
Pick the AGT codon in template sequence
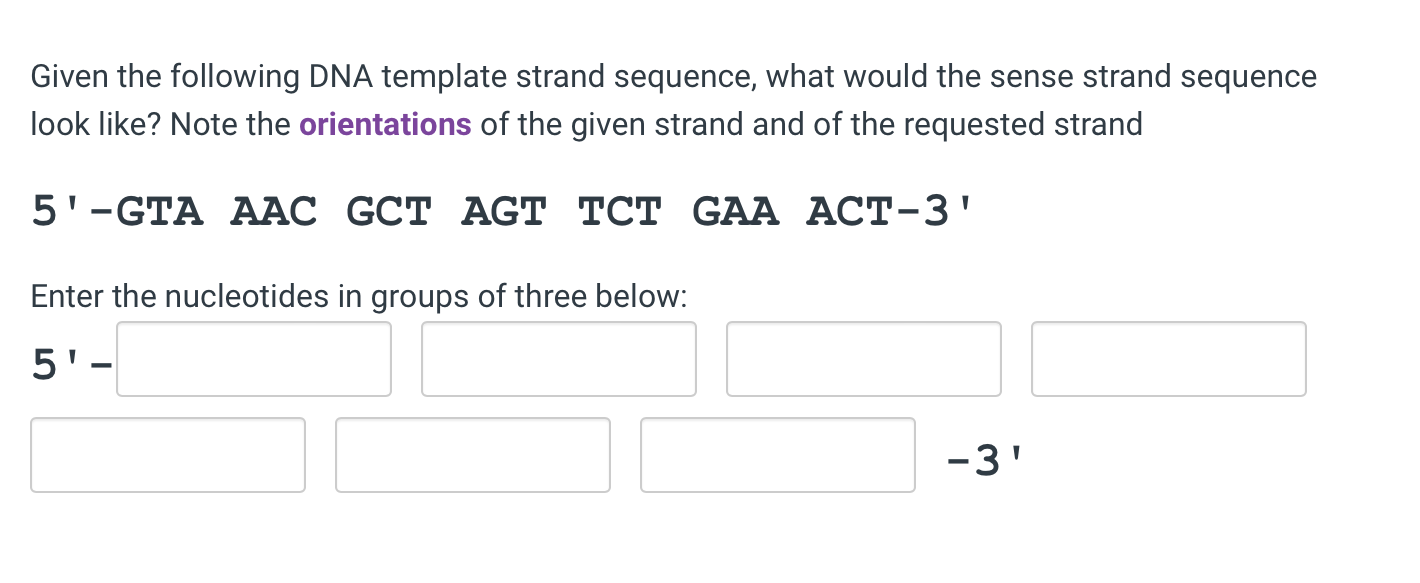[x=504, y=211]
